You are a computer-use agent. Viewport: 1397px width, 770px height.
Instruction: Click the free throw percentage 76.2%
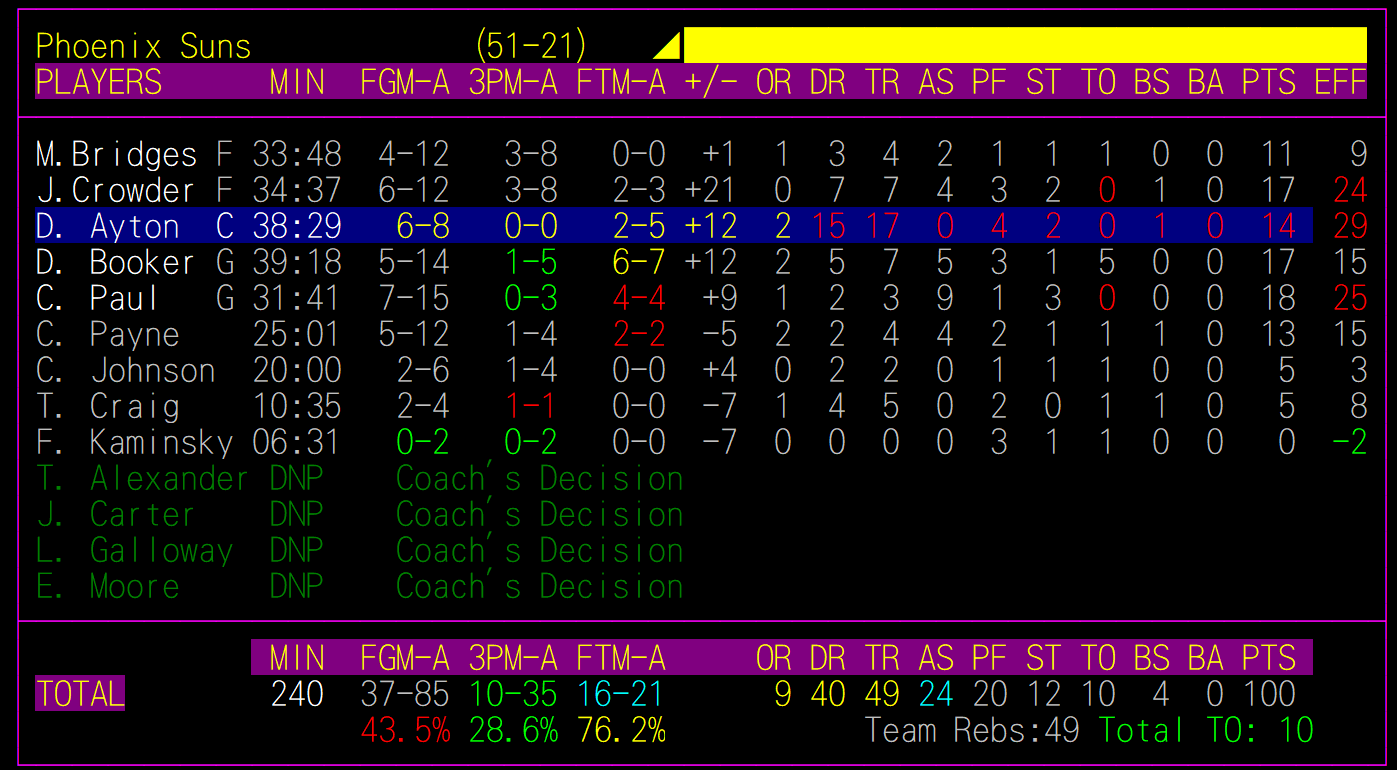621,730
